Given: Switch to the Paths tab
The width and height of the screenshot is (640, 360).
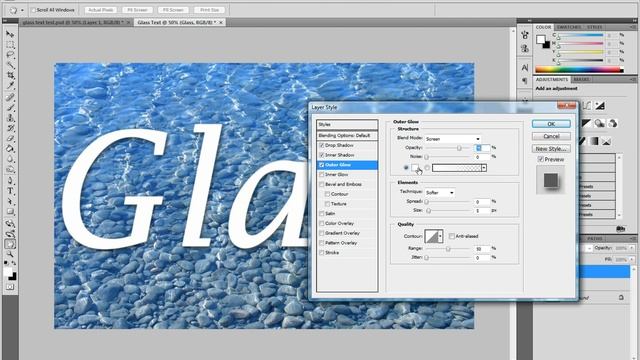Looking at the screenshot, I should pos(595,238).
